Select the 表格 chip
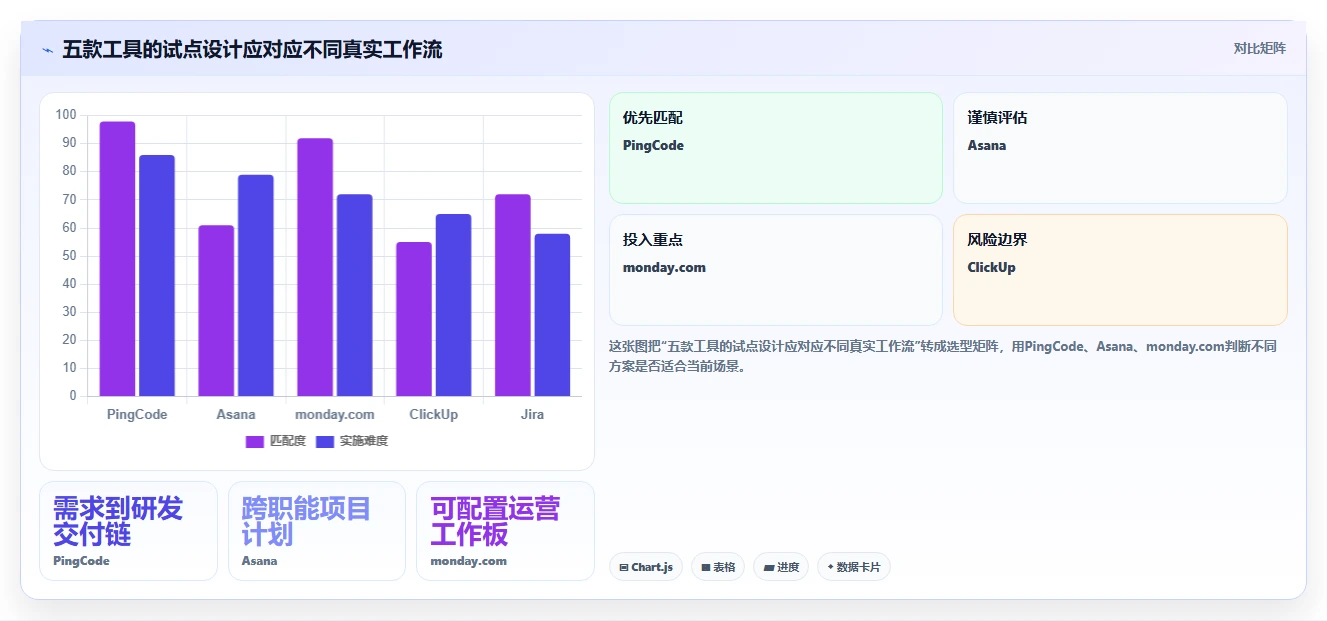Image resolution: width=1327 pixels, height=621 pixels. point(718,567)
